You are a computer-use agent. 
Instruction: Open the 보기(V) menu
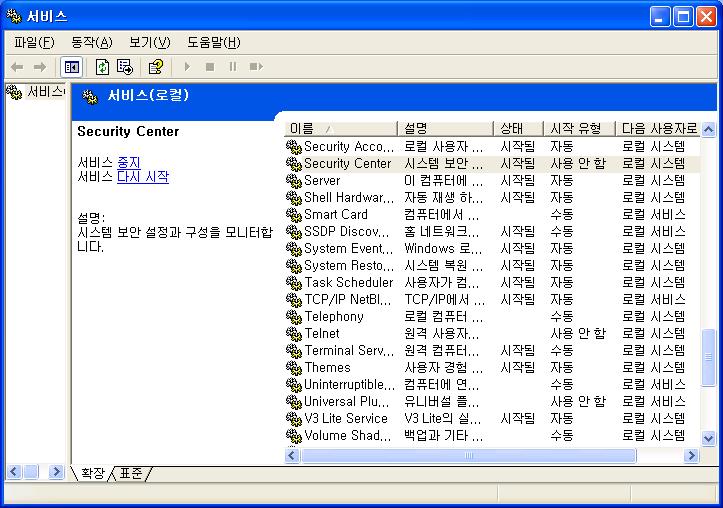149,43
